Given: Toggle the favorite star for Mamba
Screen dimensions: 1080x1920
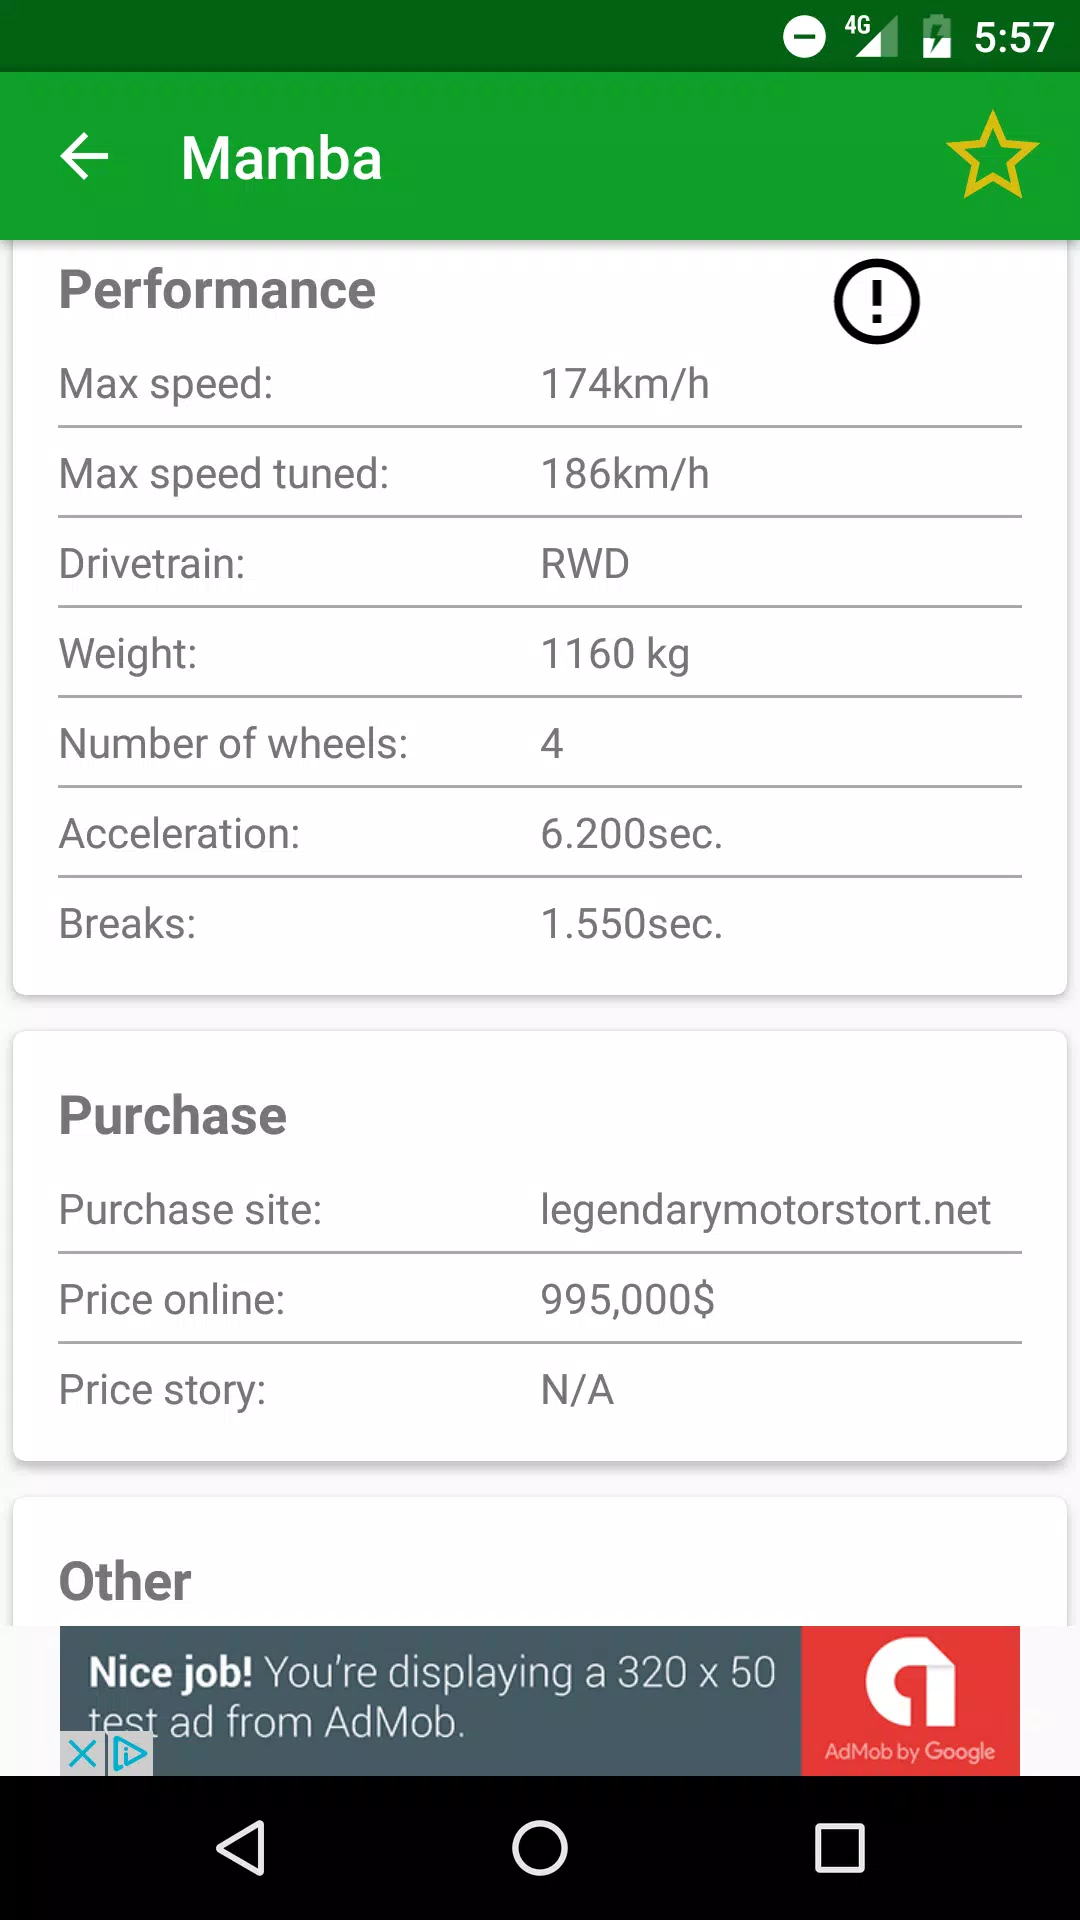Looking at the screenshot, I should tap(992, 155).
